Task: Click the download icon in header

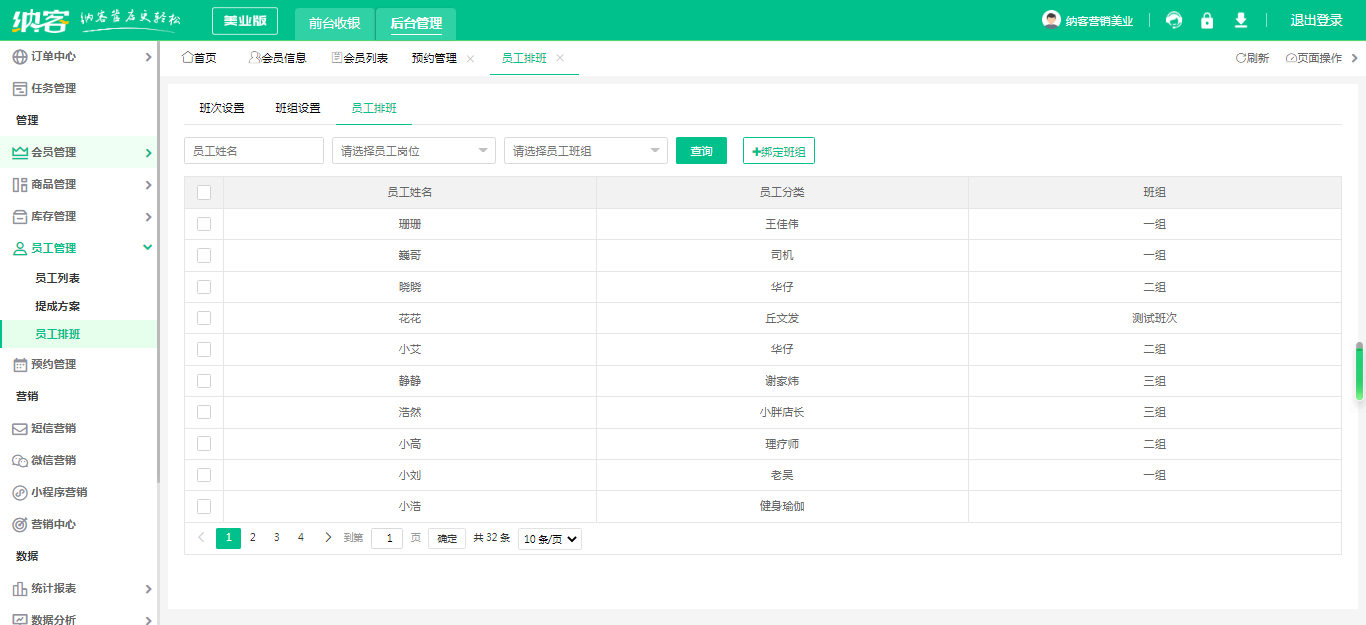Action: pyautogui.click(x=1241, y=20)
